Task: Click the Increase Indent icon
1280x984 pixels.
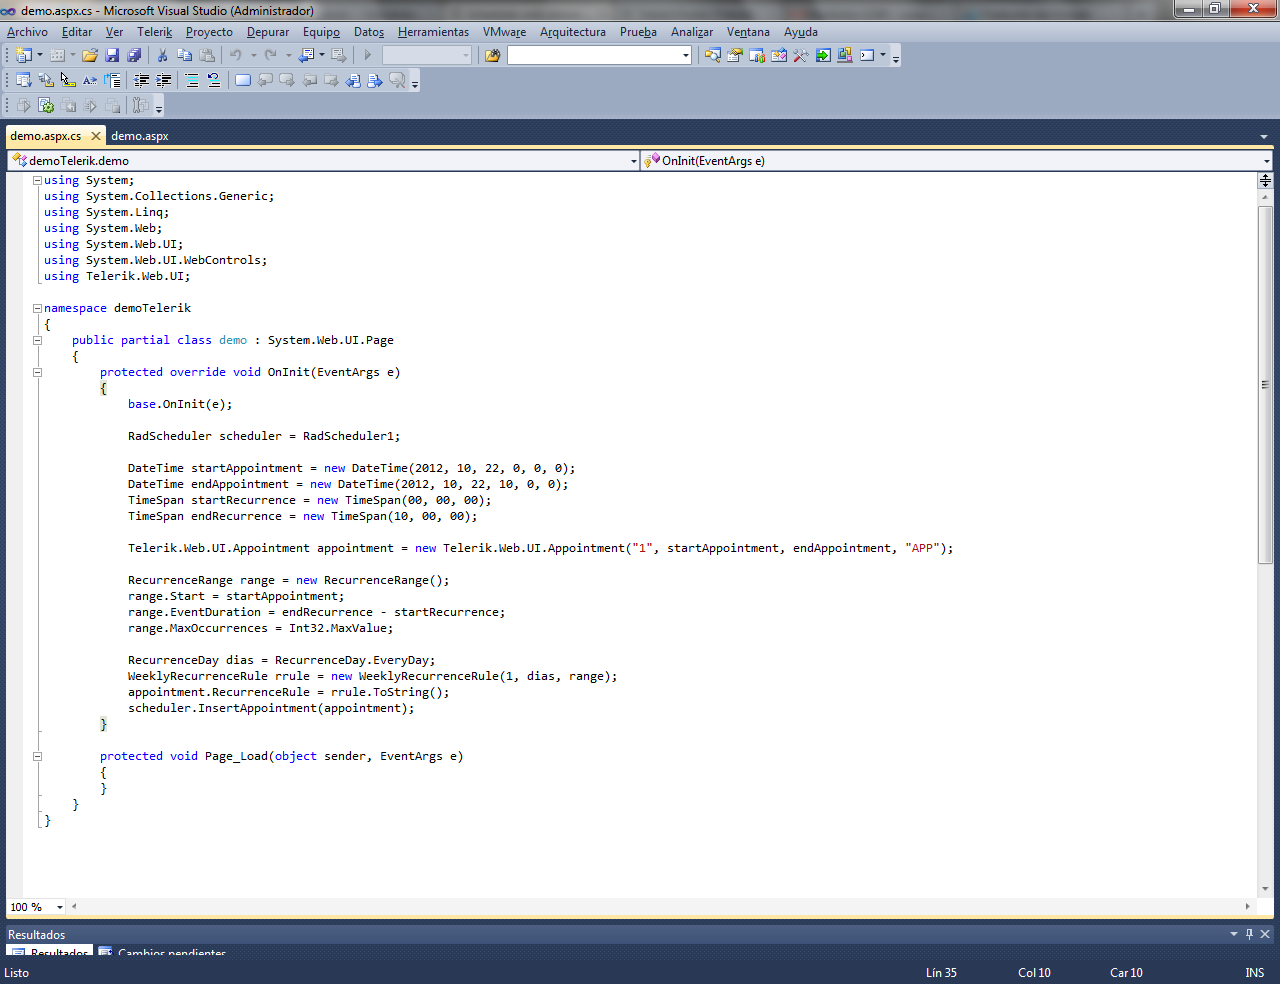Action: point(164,80)
